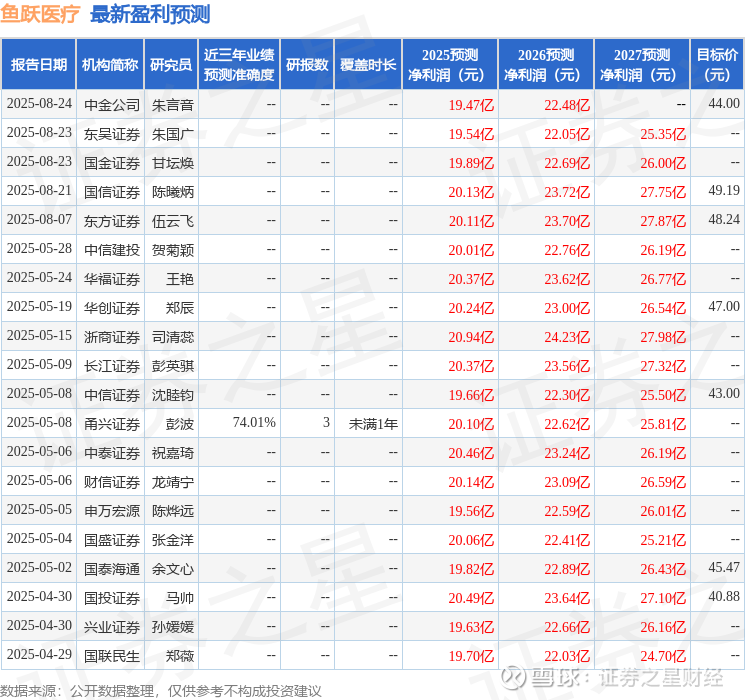Click analyst name 朱国广
The height and width of the screenshot is (700, 745).
(172, 134)
